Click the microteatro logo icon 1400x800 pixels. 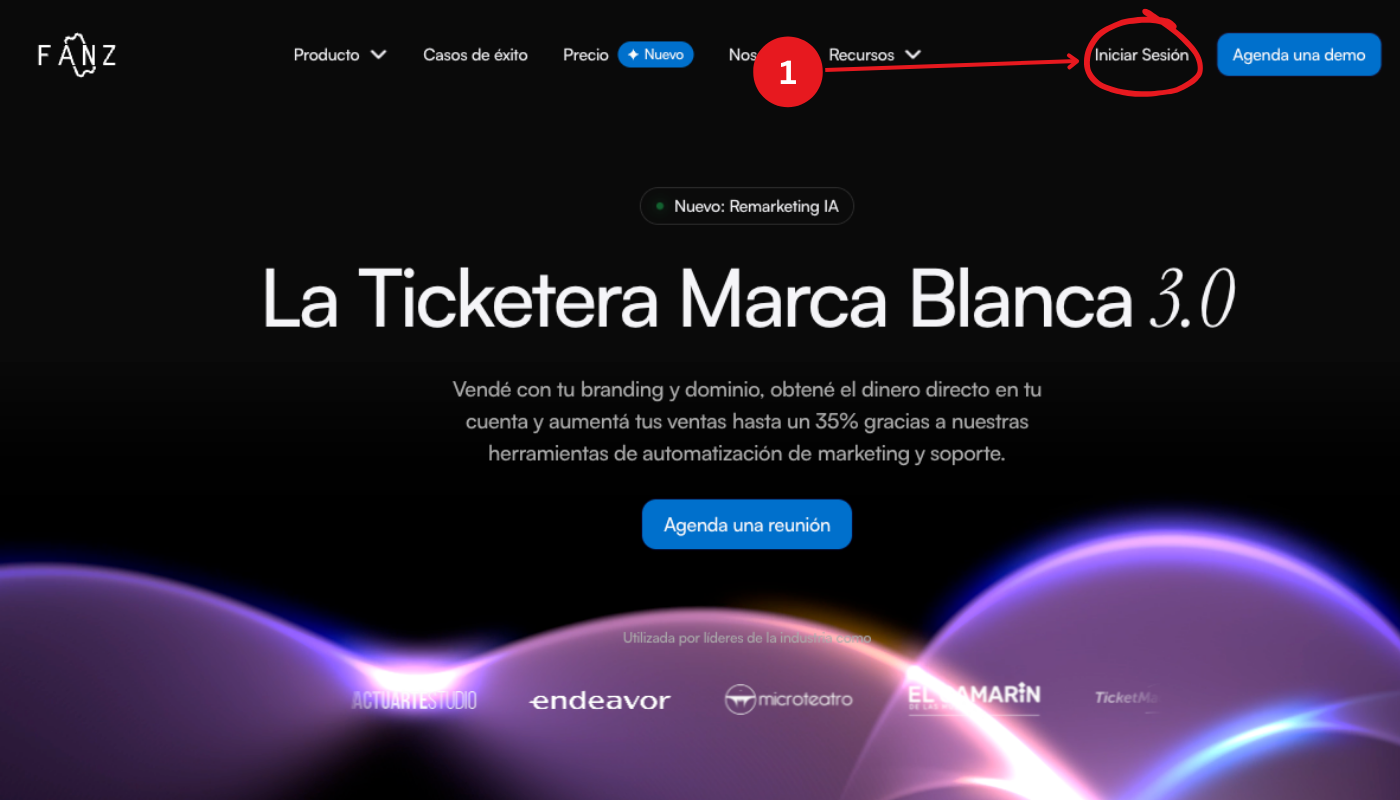[x=740, y=699]
